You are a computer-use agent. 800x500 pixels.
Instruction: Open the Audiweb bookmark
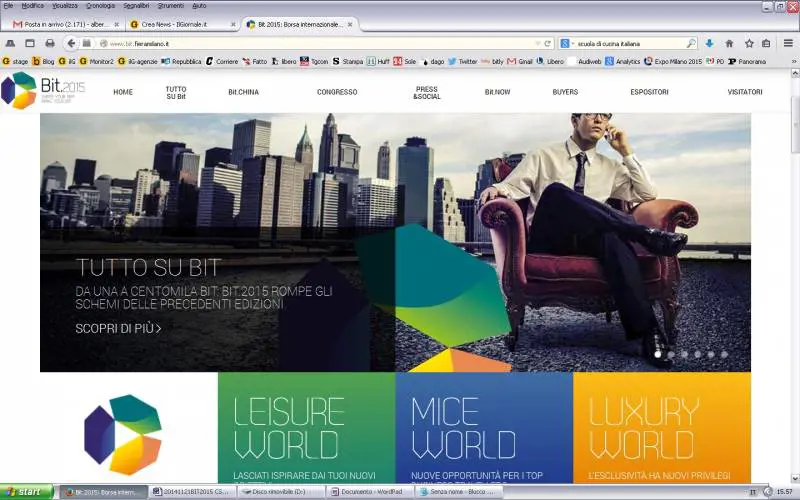click(585, 61)
